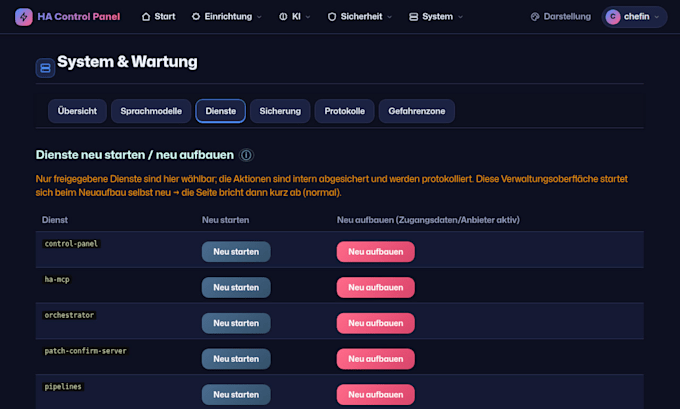Expand the Einrichtung menu chevron

[x=259, y=17]
